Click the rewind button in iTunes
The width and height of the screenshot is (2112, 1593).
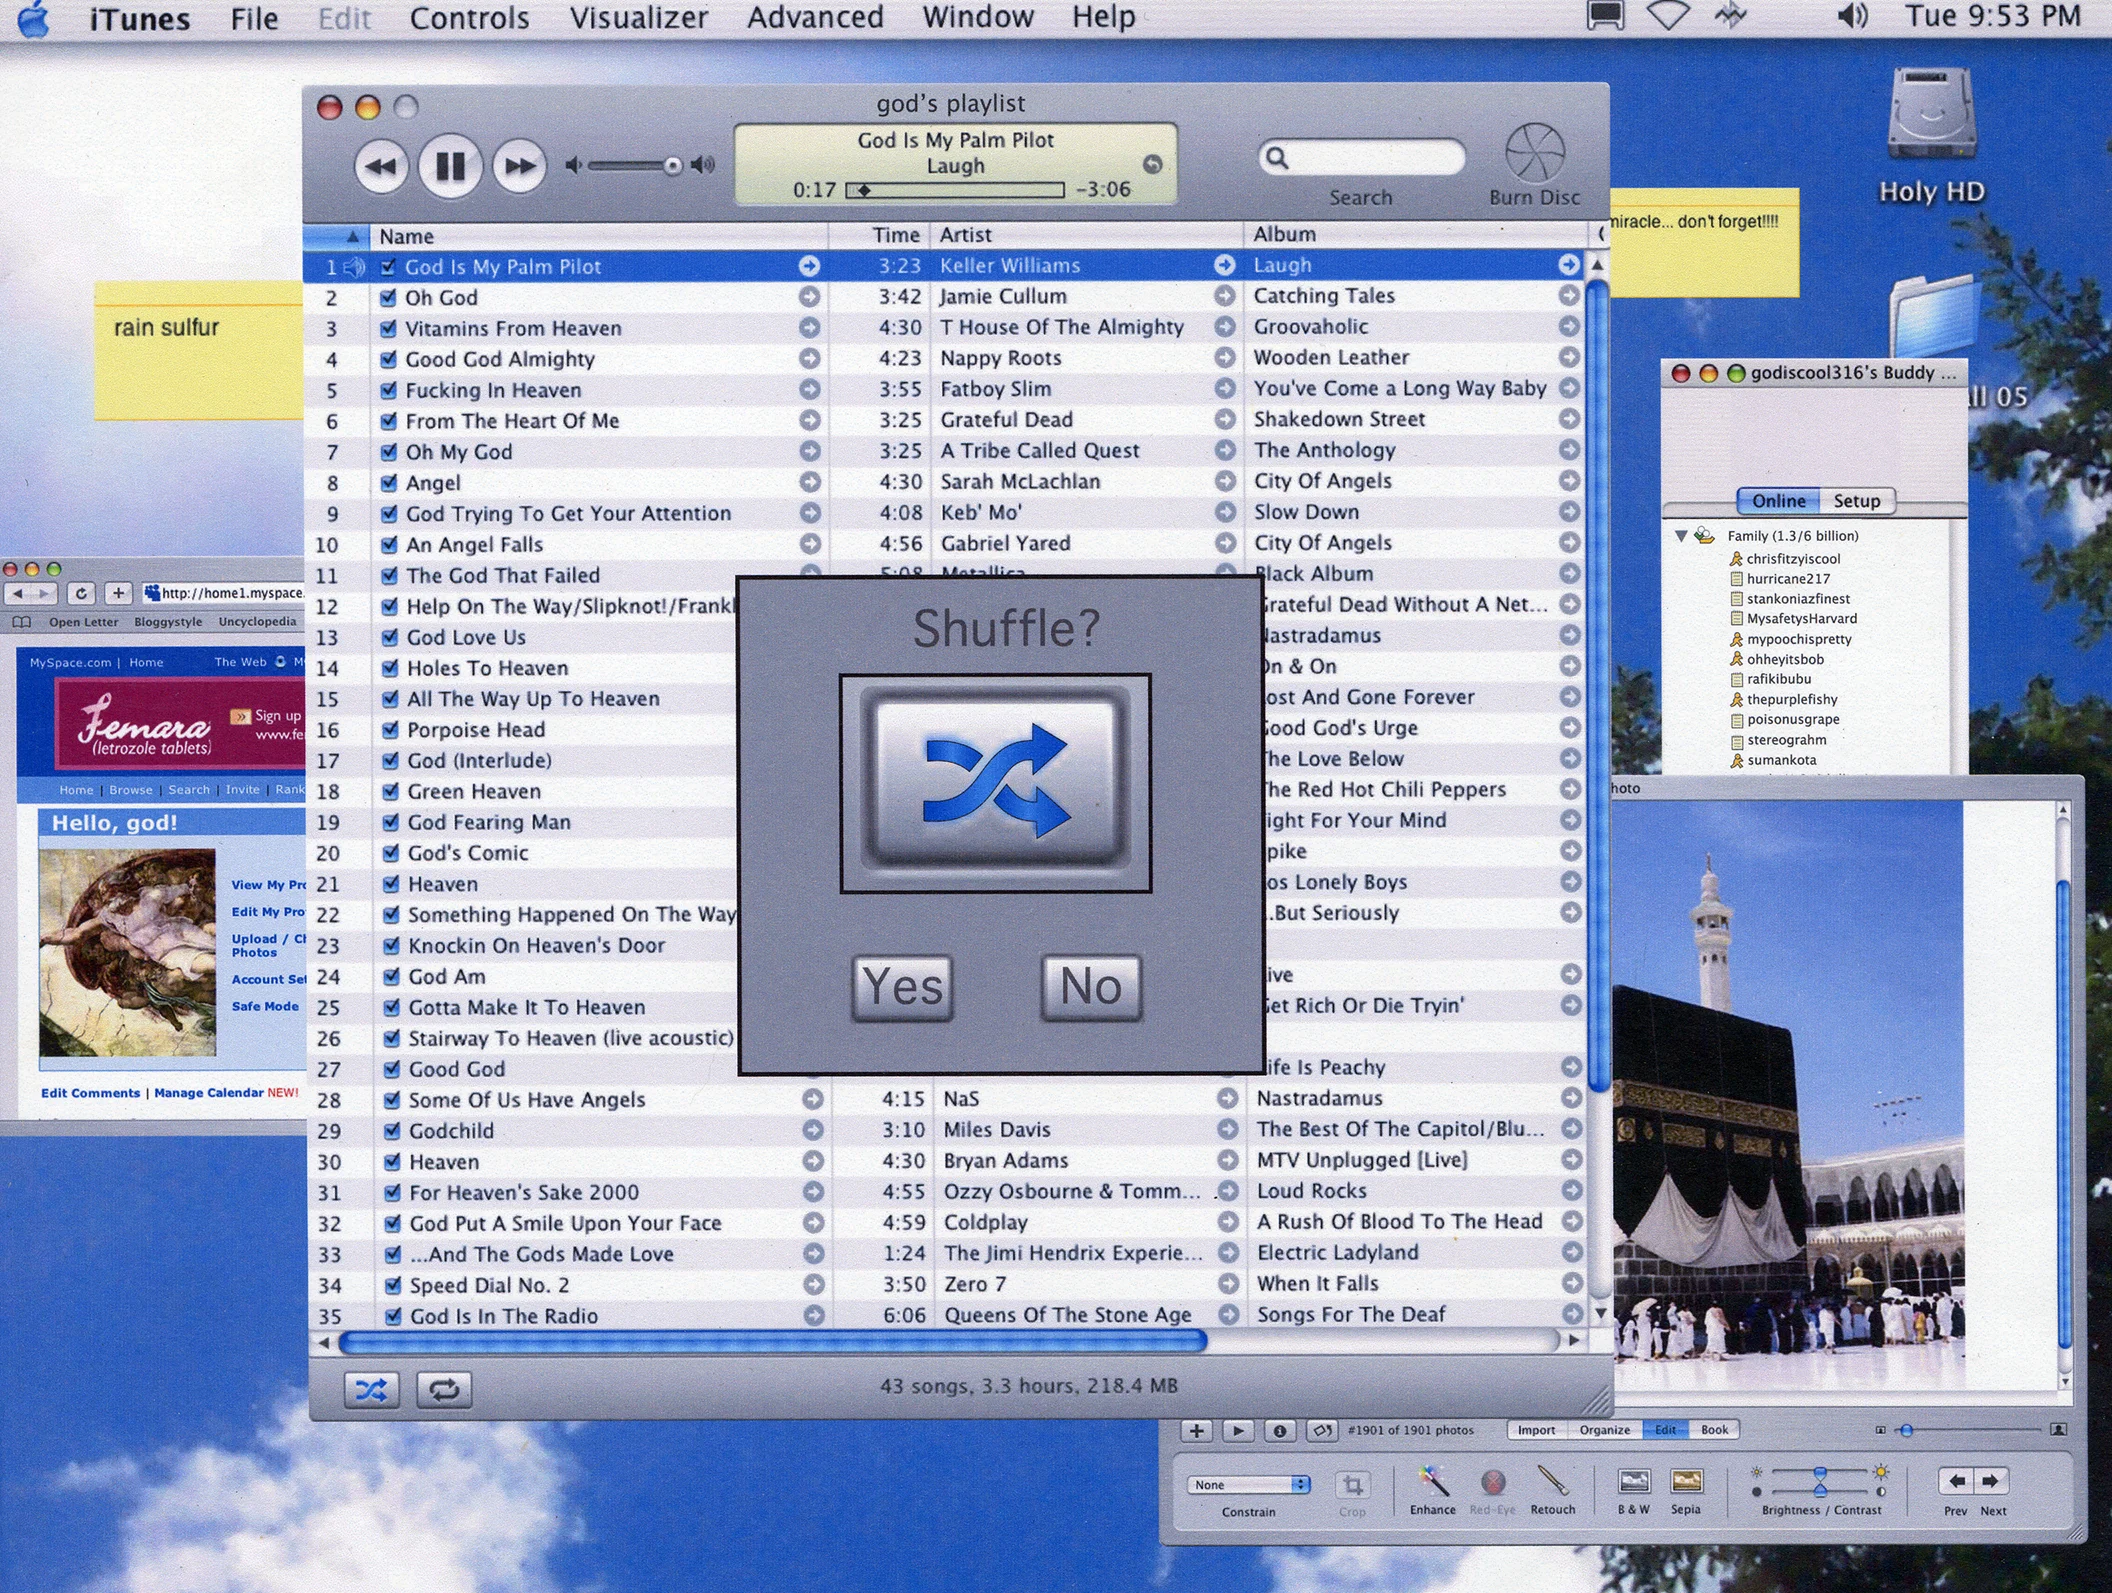381,166
